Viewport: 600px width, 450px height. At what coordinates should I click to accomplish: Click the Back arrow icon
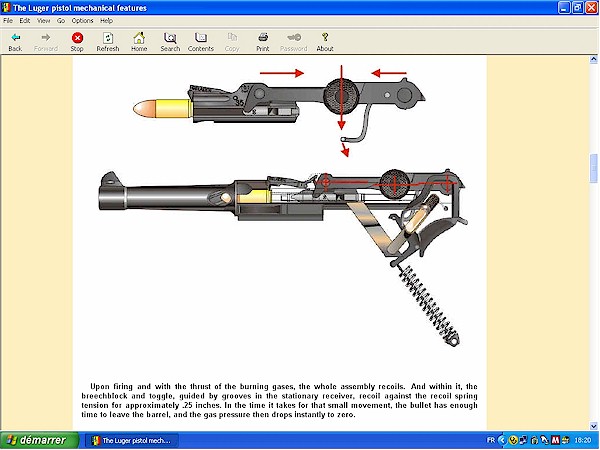pyautogui.click(x=15, y=38)
